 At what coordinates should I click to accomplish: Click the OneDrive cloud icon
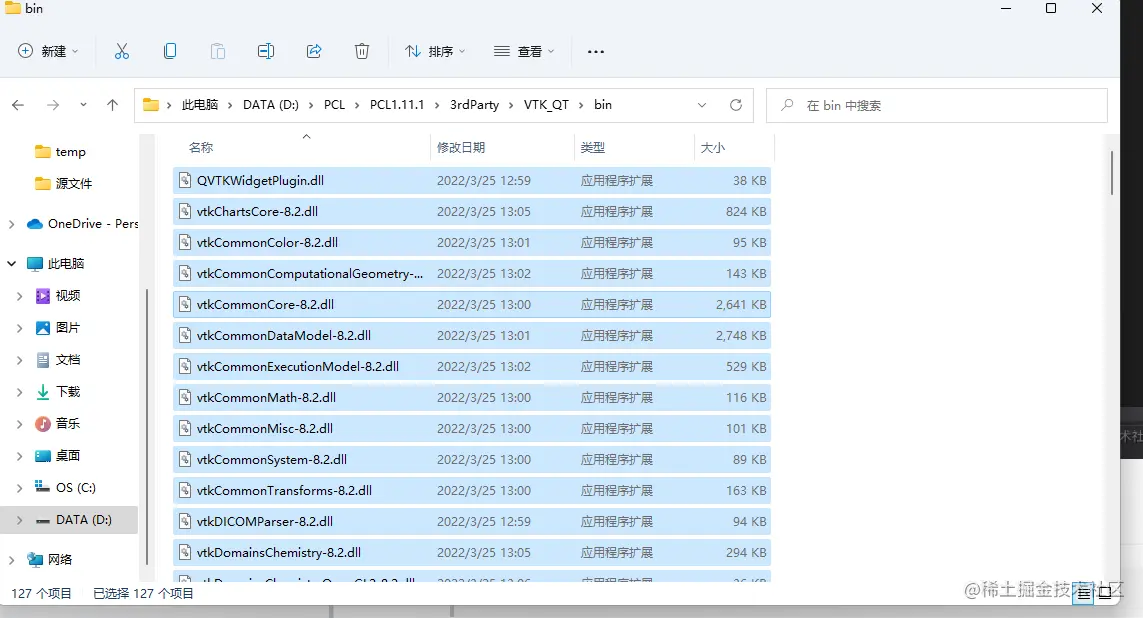(35, 224)
